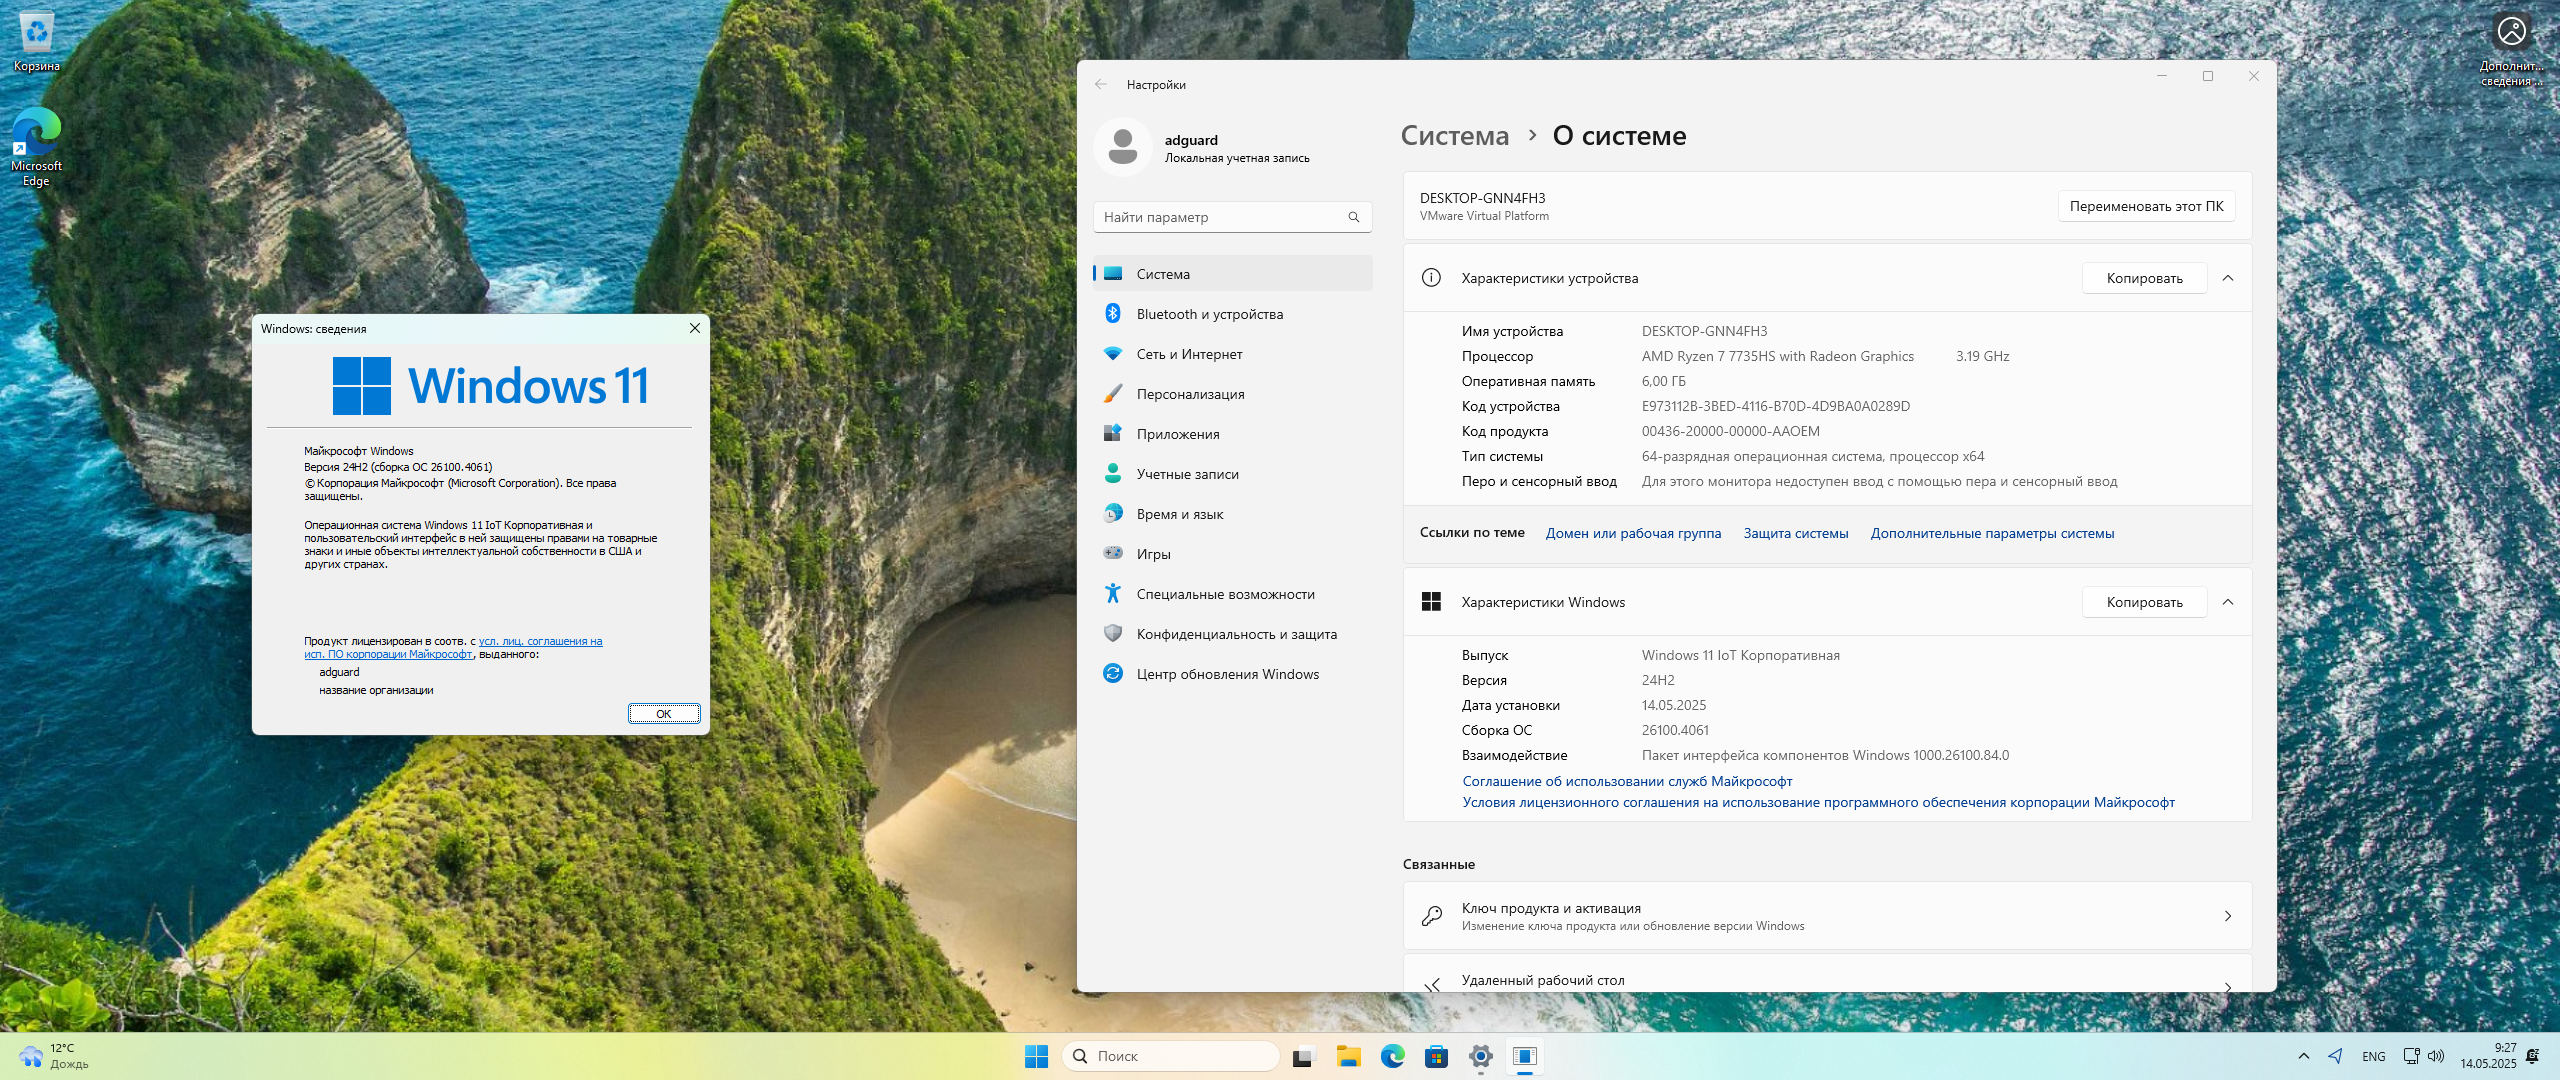Collapse the Характеристики устройства section
The width and height of the screenshot is (2560, 1080).
click(x=2228, y=278)
